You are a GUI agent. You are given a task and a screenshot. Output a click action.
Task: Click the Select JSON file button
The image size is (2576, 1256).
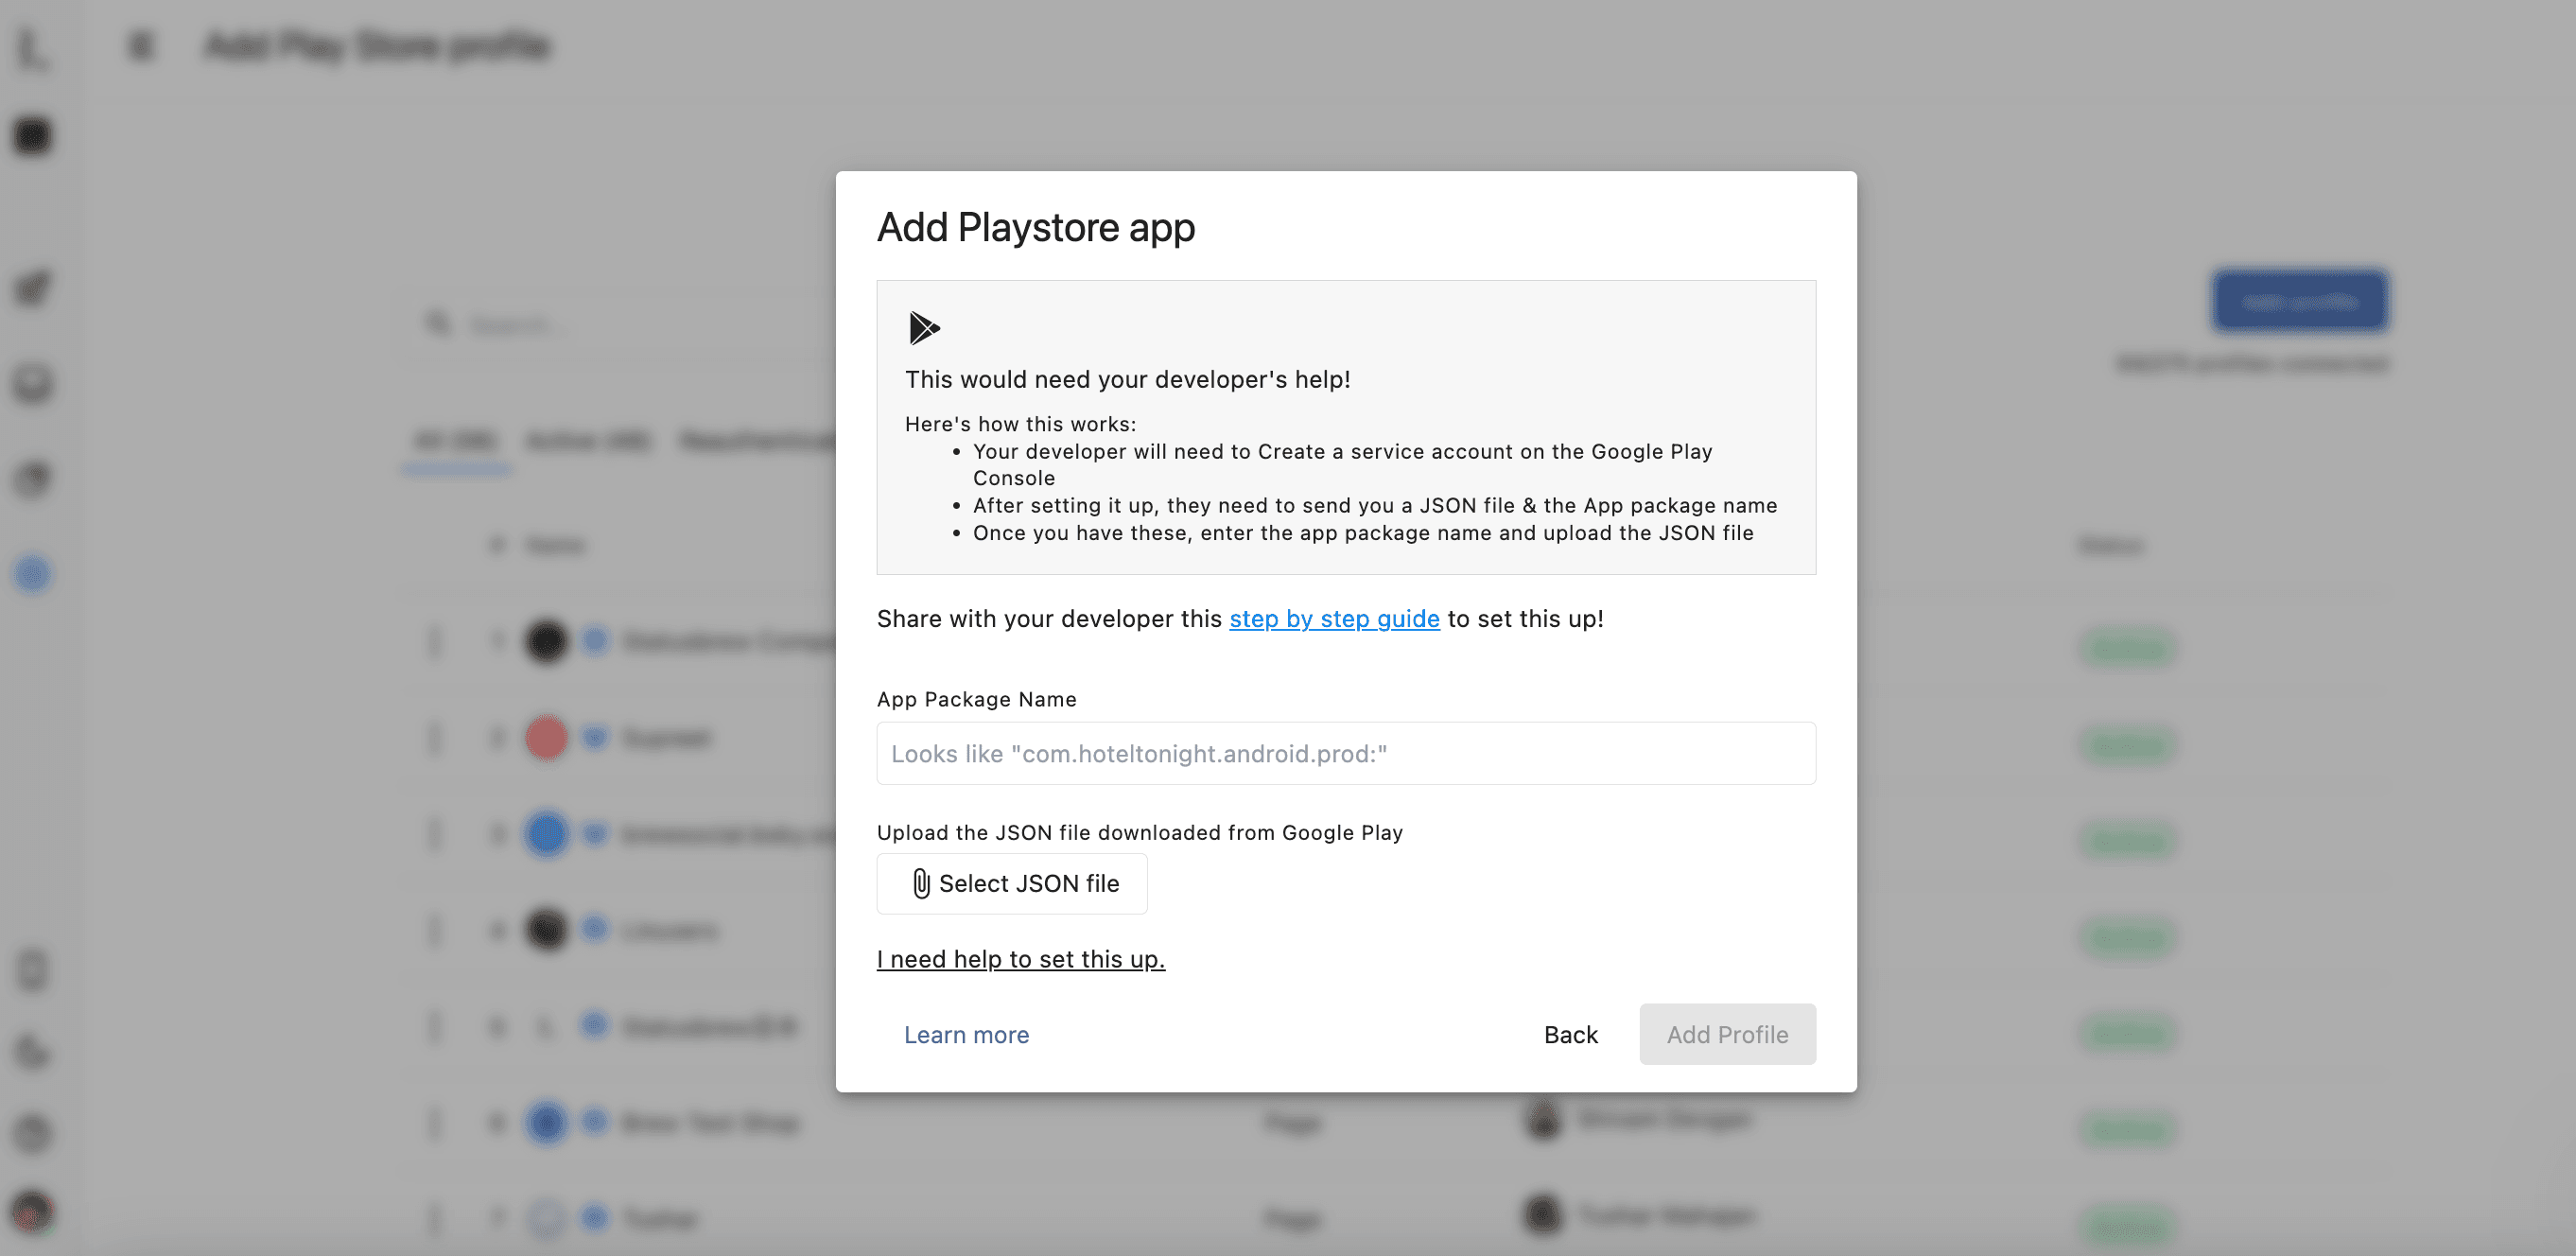1011,884
